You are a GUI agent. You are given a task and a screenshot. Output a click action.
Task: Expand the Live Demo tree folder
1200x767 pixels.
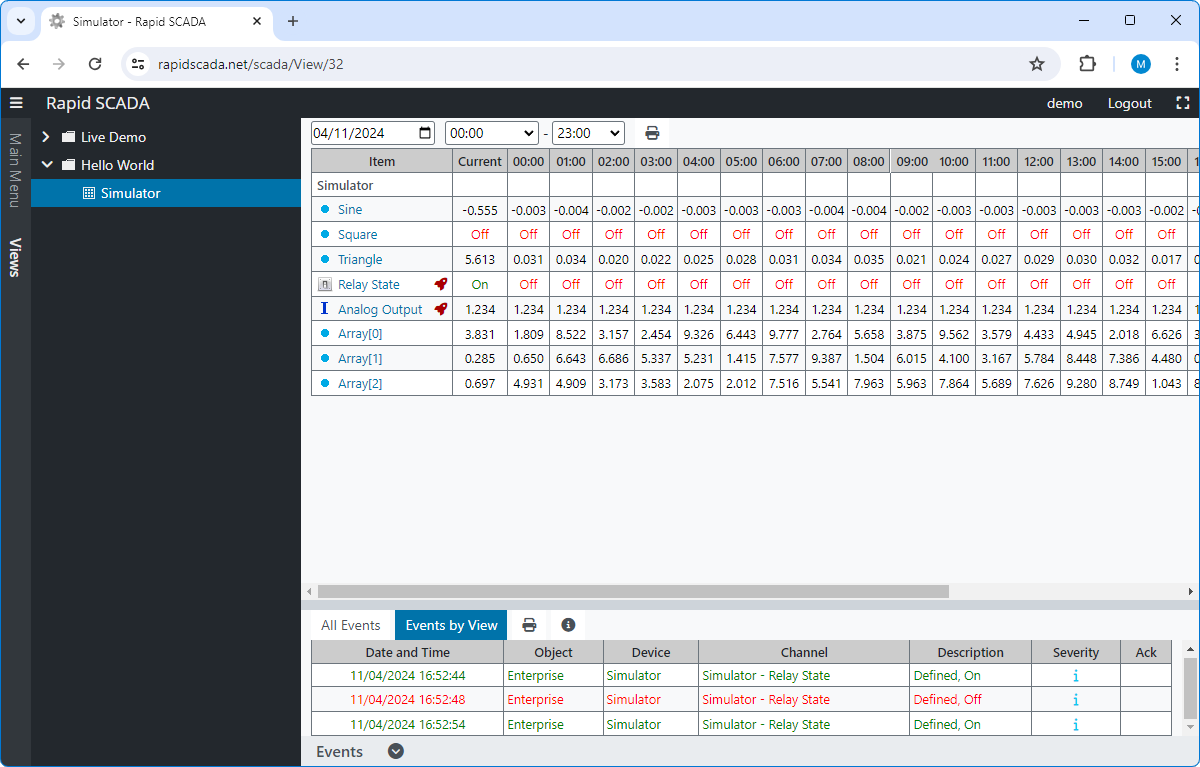45,137
